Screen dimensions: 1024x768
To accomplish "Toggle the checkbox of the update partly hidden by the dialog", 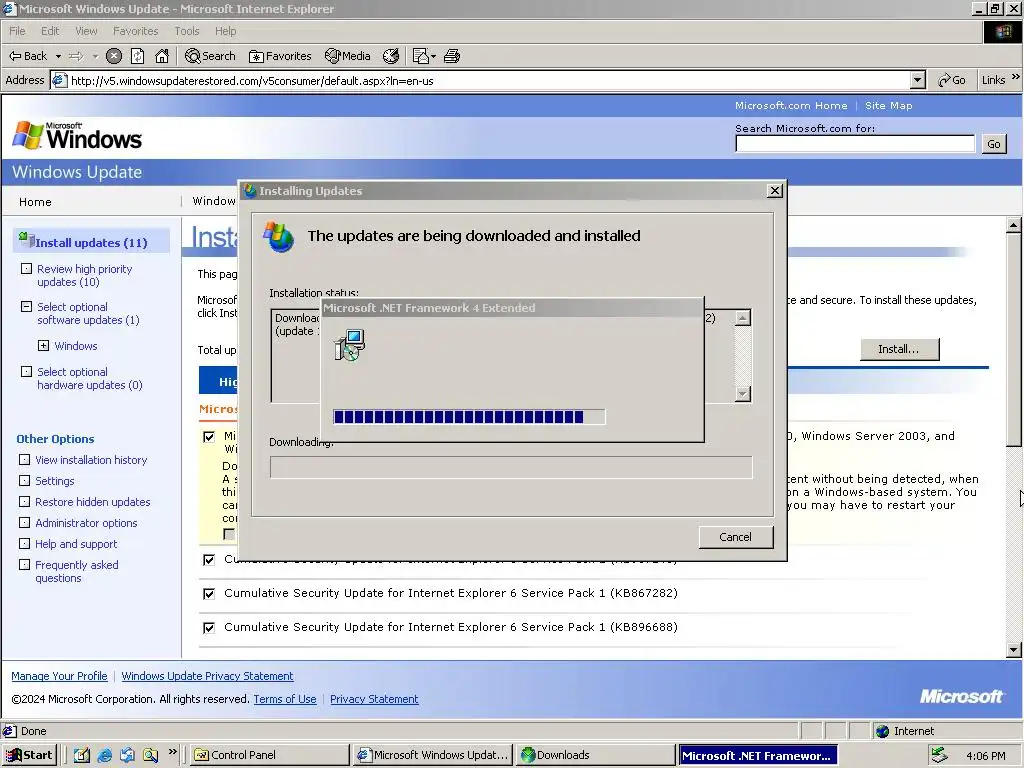I will 209,560.
